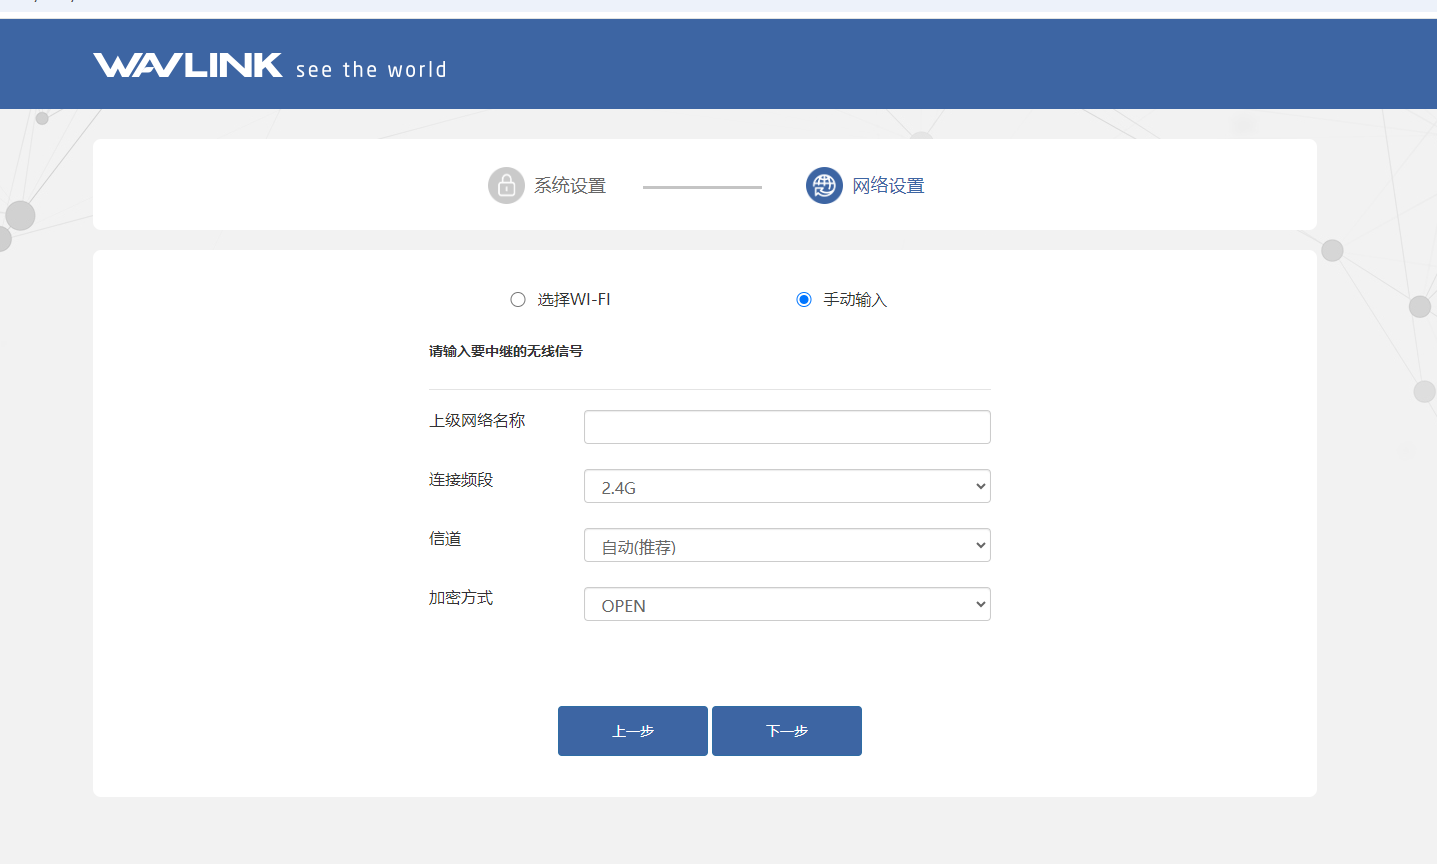Screen dimensions: 1437x864
Task: Click inside the 上级网络名称 input field
Action: (786, 427)
